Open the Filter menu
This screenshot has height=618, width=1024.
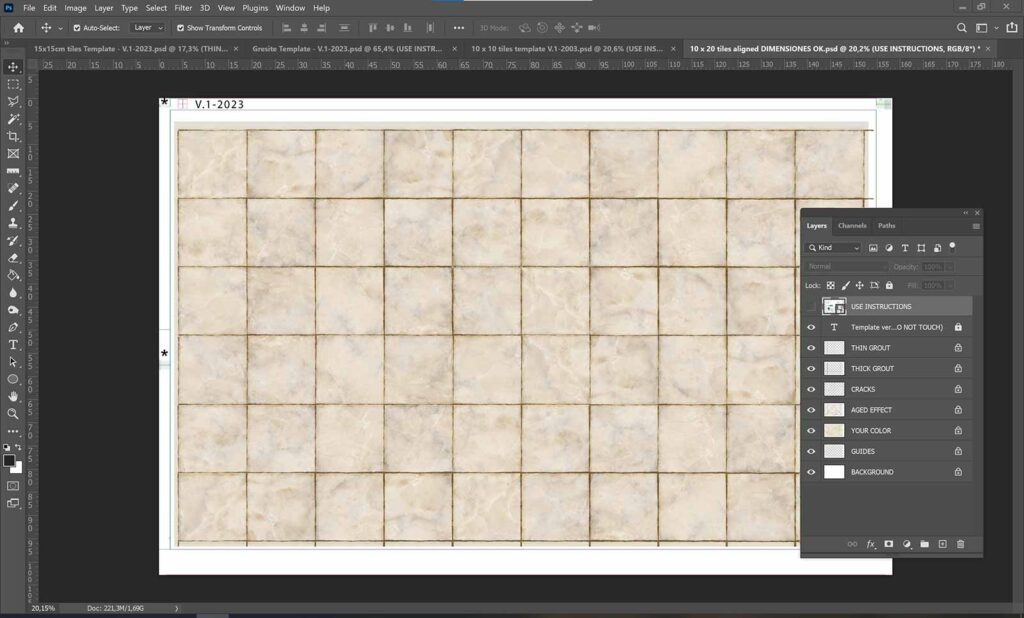(x=183, y=8)
